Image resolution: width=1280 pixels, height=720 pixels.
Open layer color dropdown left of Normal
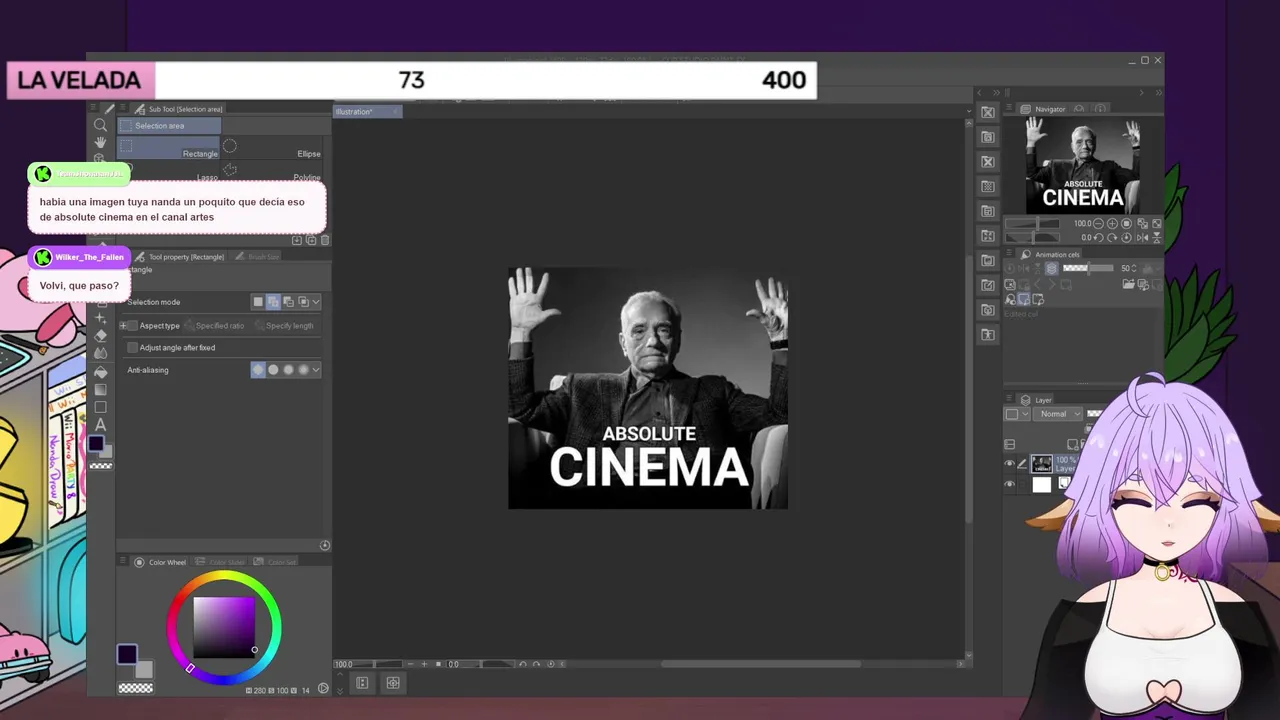1016,414
